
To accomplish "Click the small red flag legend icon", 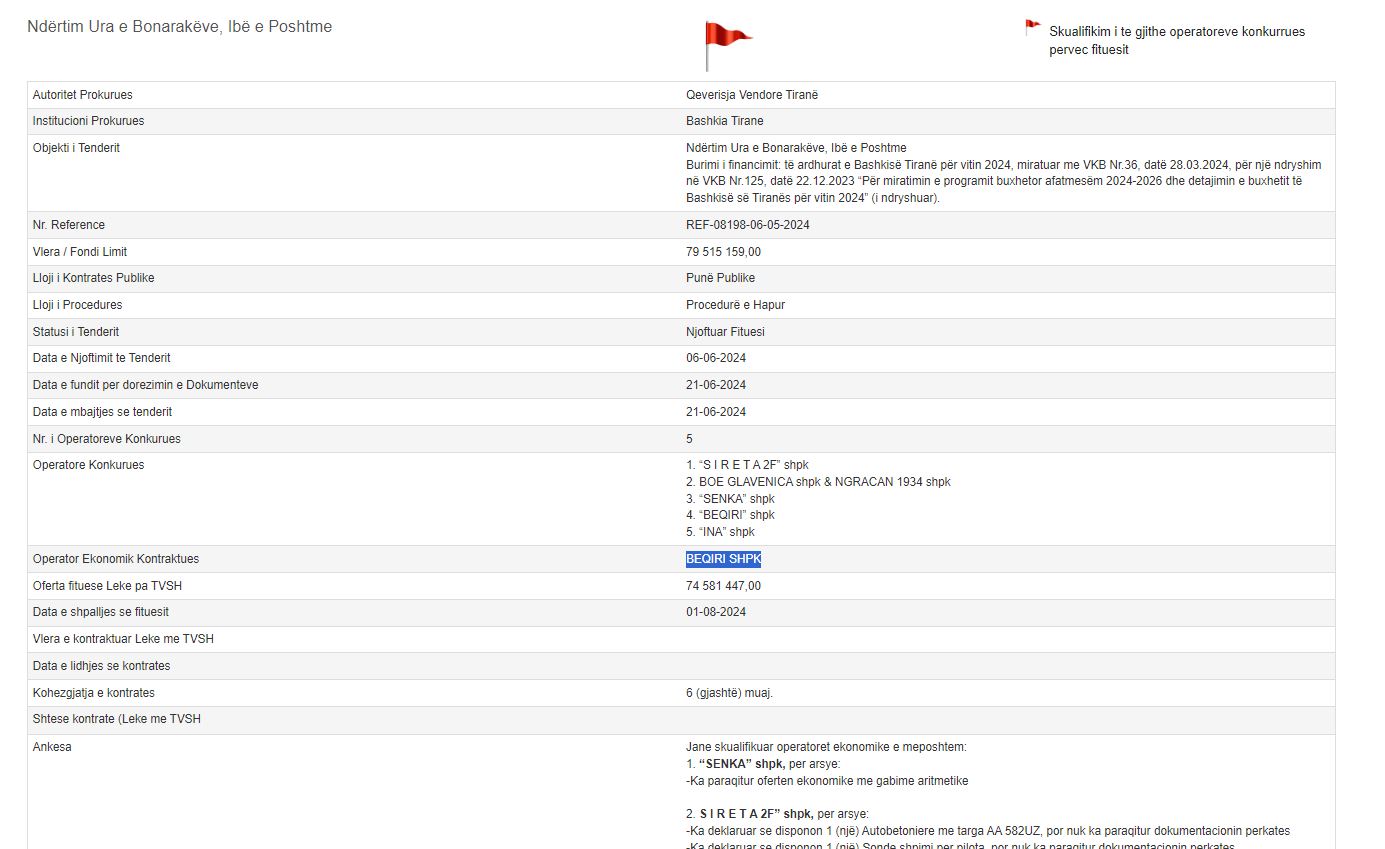I will pos(1032,28).
